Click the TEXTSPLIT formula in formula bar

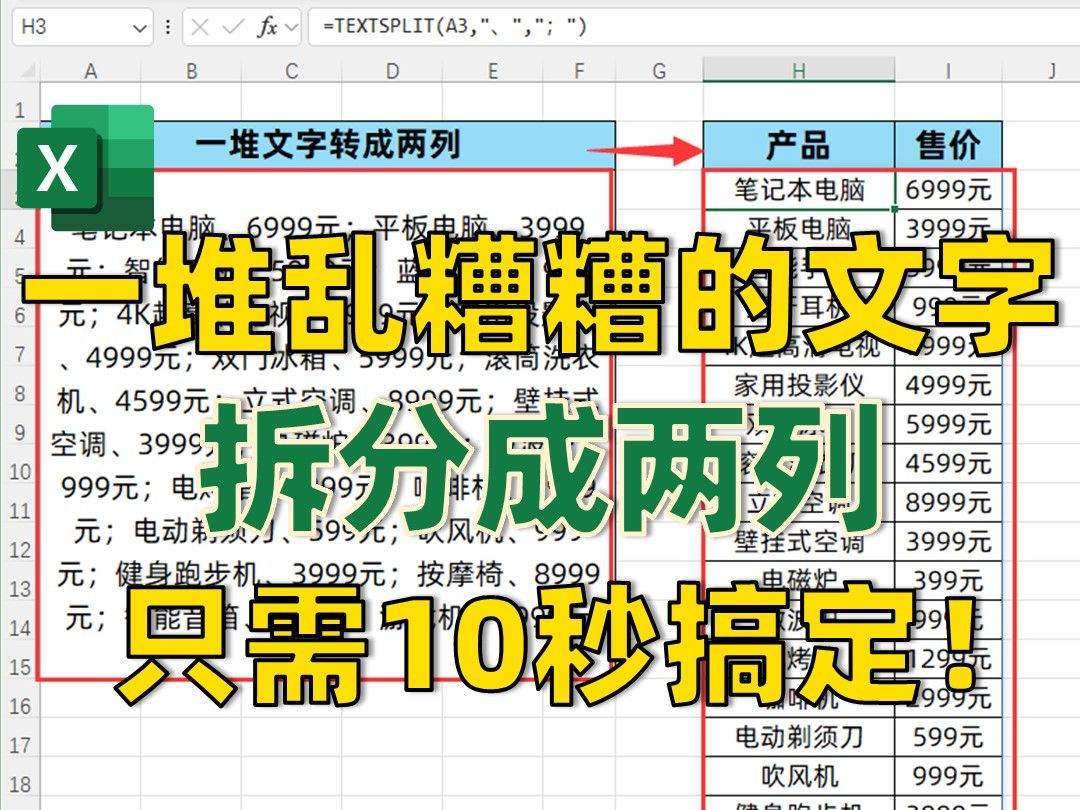pyautogui.click(x=455, y=27)
